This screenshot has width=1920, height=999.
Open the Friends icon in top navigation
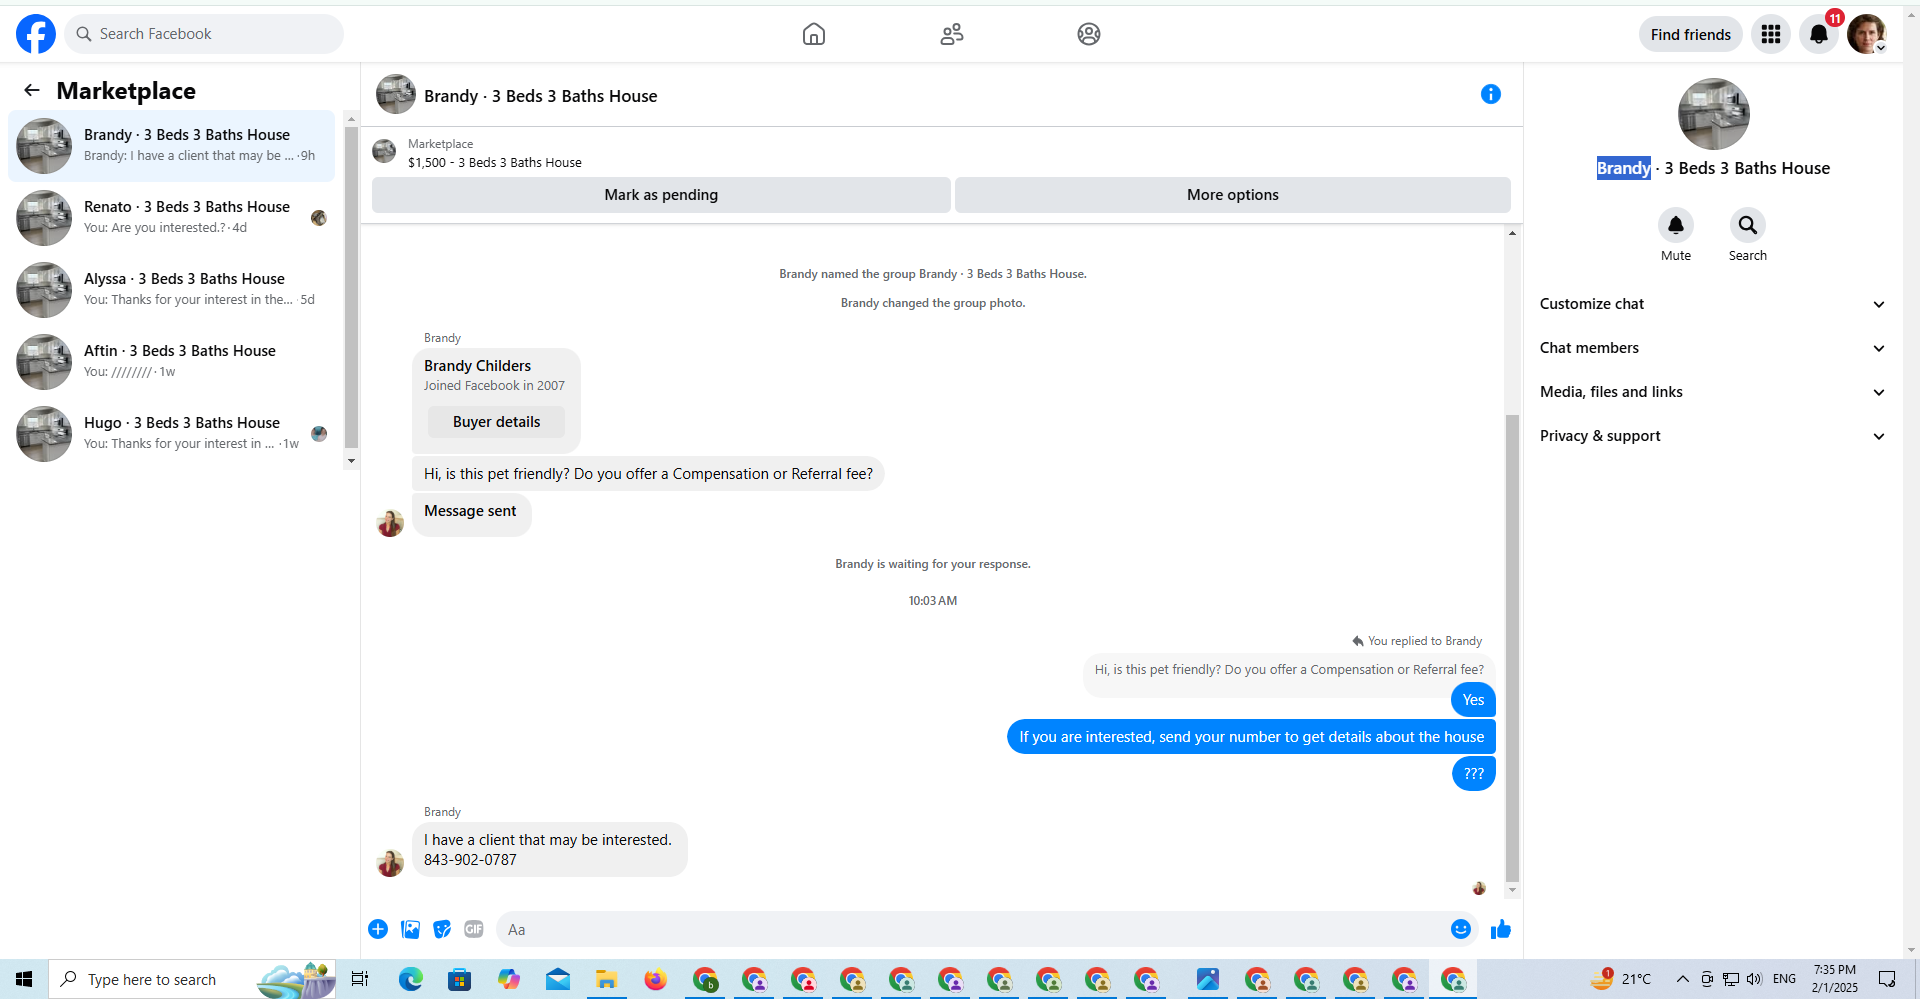tap(952, 34)
